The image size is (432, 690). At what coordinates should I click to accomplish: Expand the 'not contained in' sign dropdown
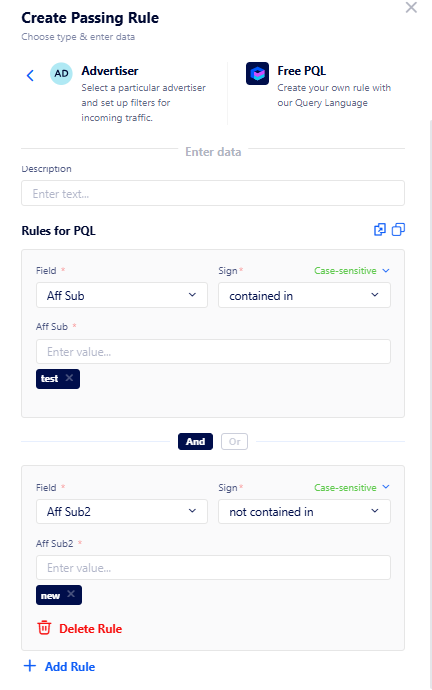pos(304,511)
